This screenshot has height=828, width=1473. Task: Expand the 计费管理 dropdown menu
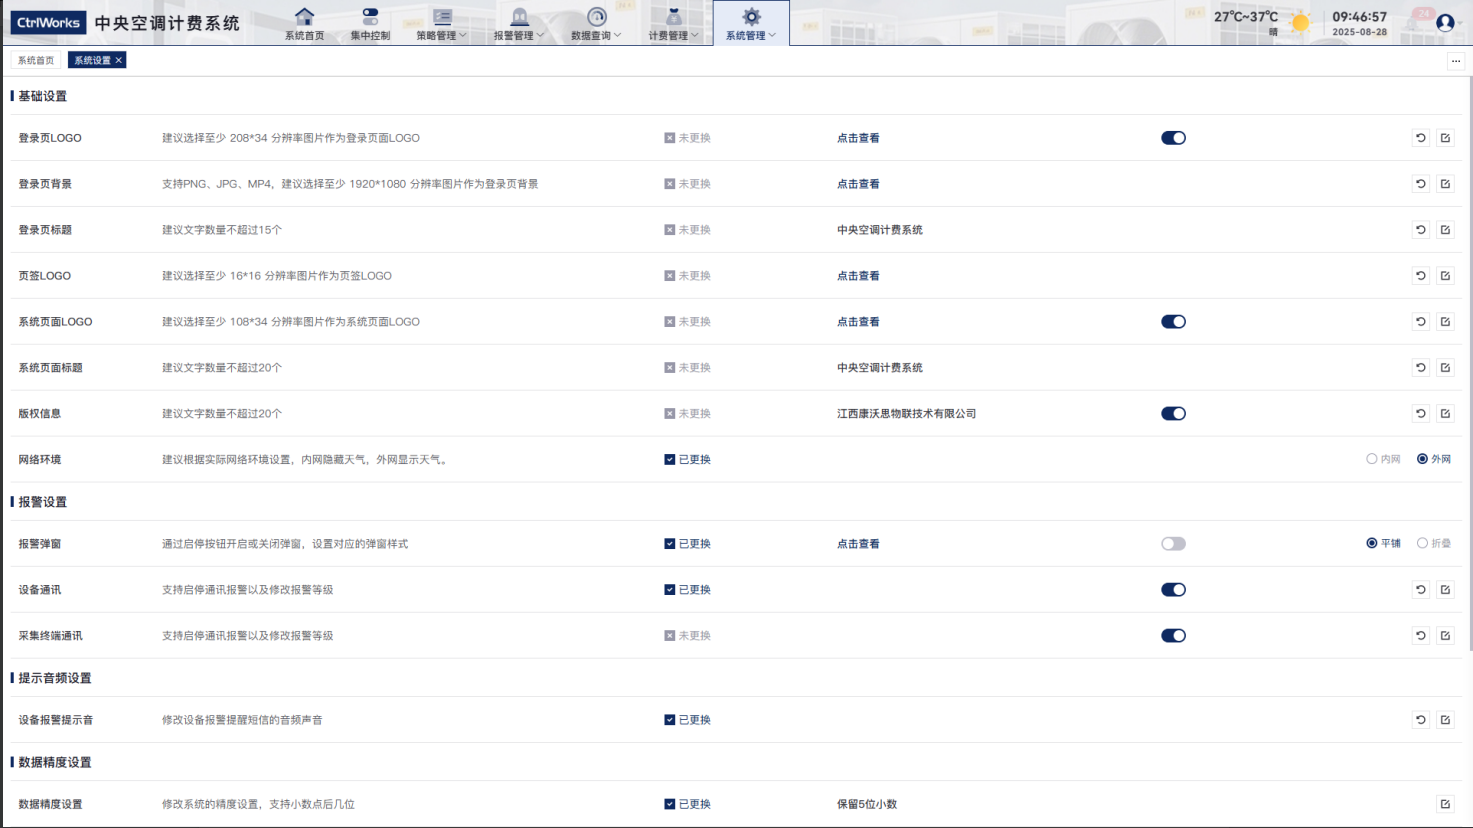(x=673, y=23)
